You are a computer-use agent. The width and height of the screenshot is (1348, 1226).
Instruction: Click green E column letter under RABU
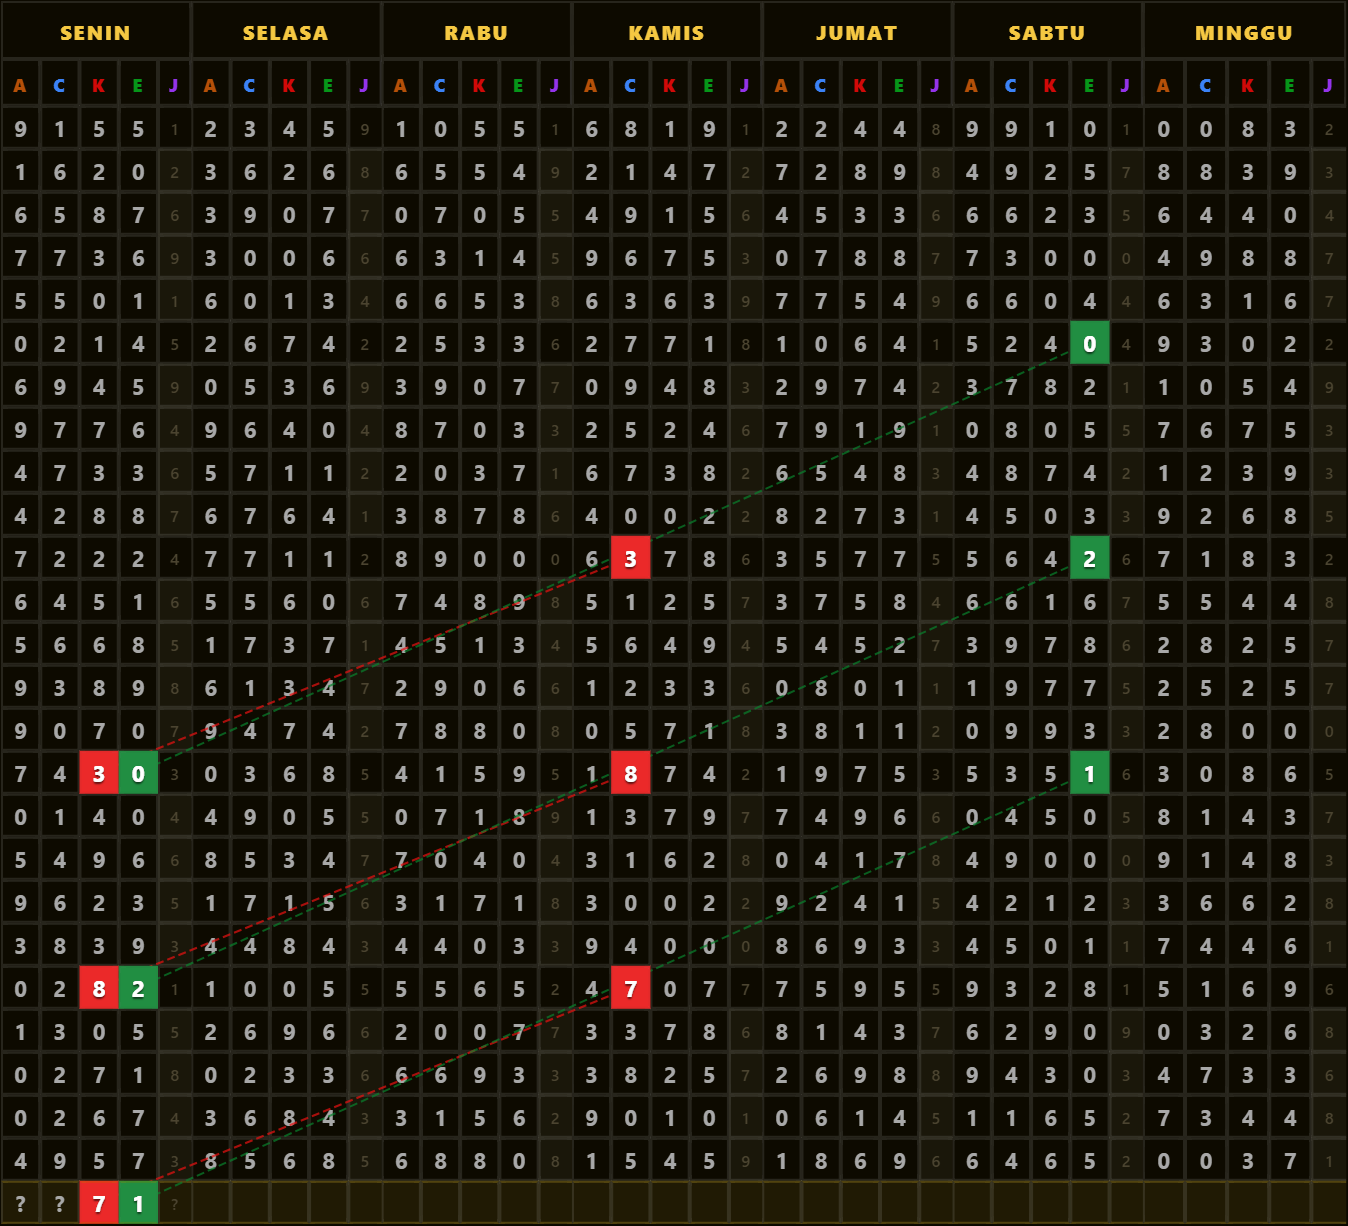[x=518, y=86]
